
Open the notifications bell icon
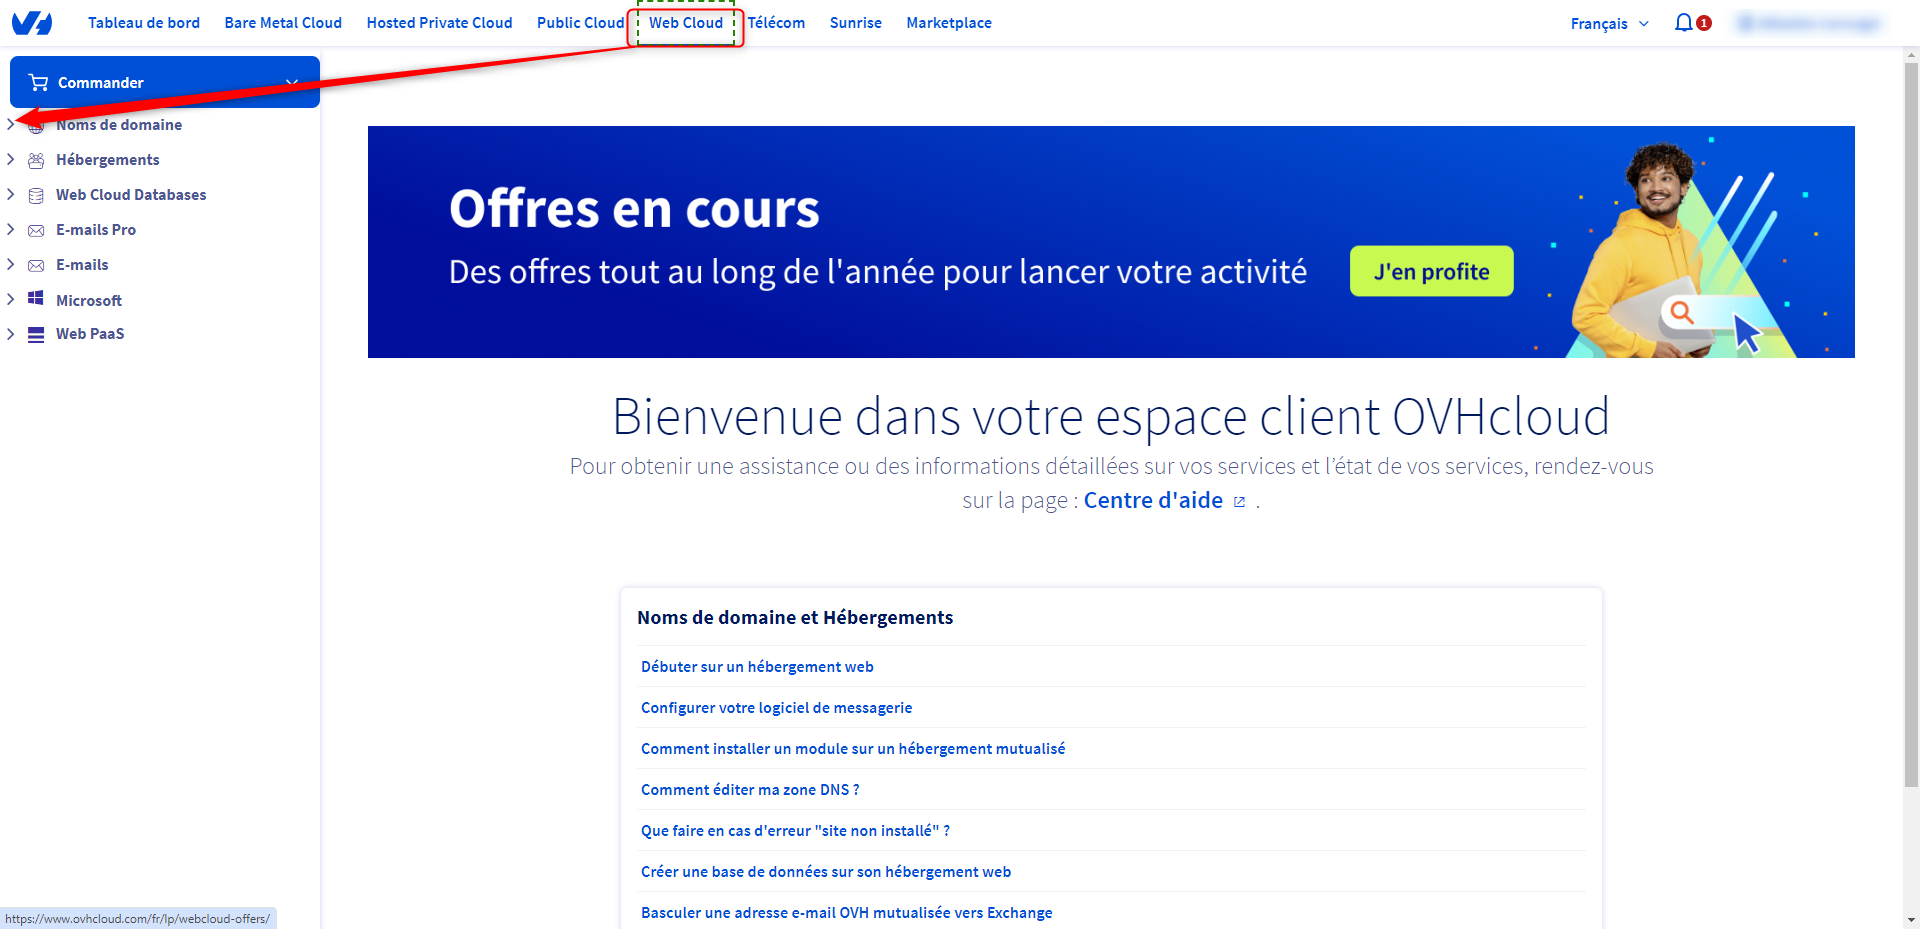coord(1684,22)
